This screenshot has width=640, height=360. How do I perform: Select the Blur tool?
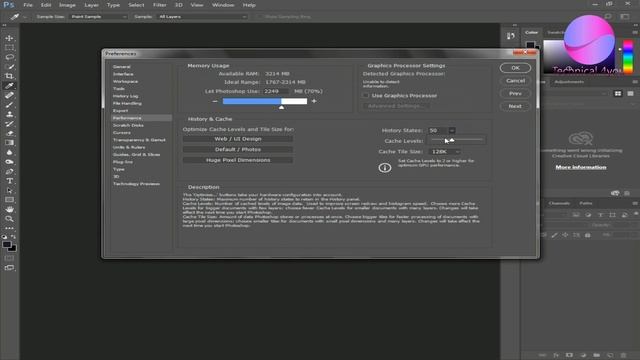click(9, 152)
